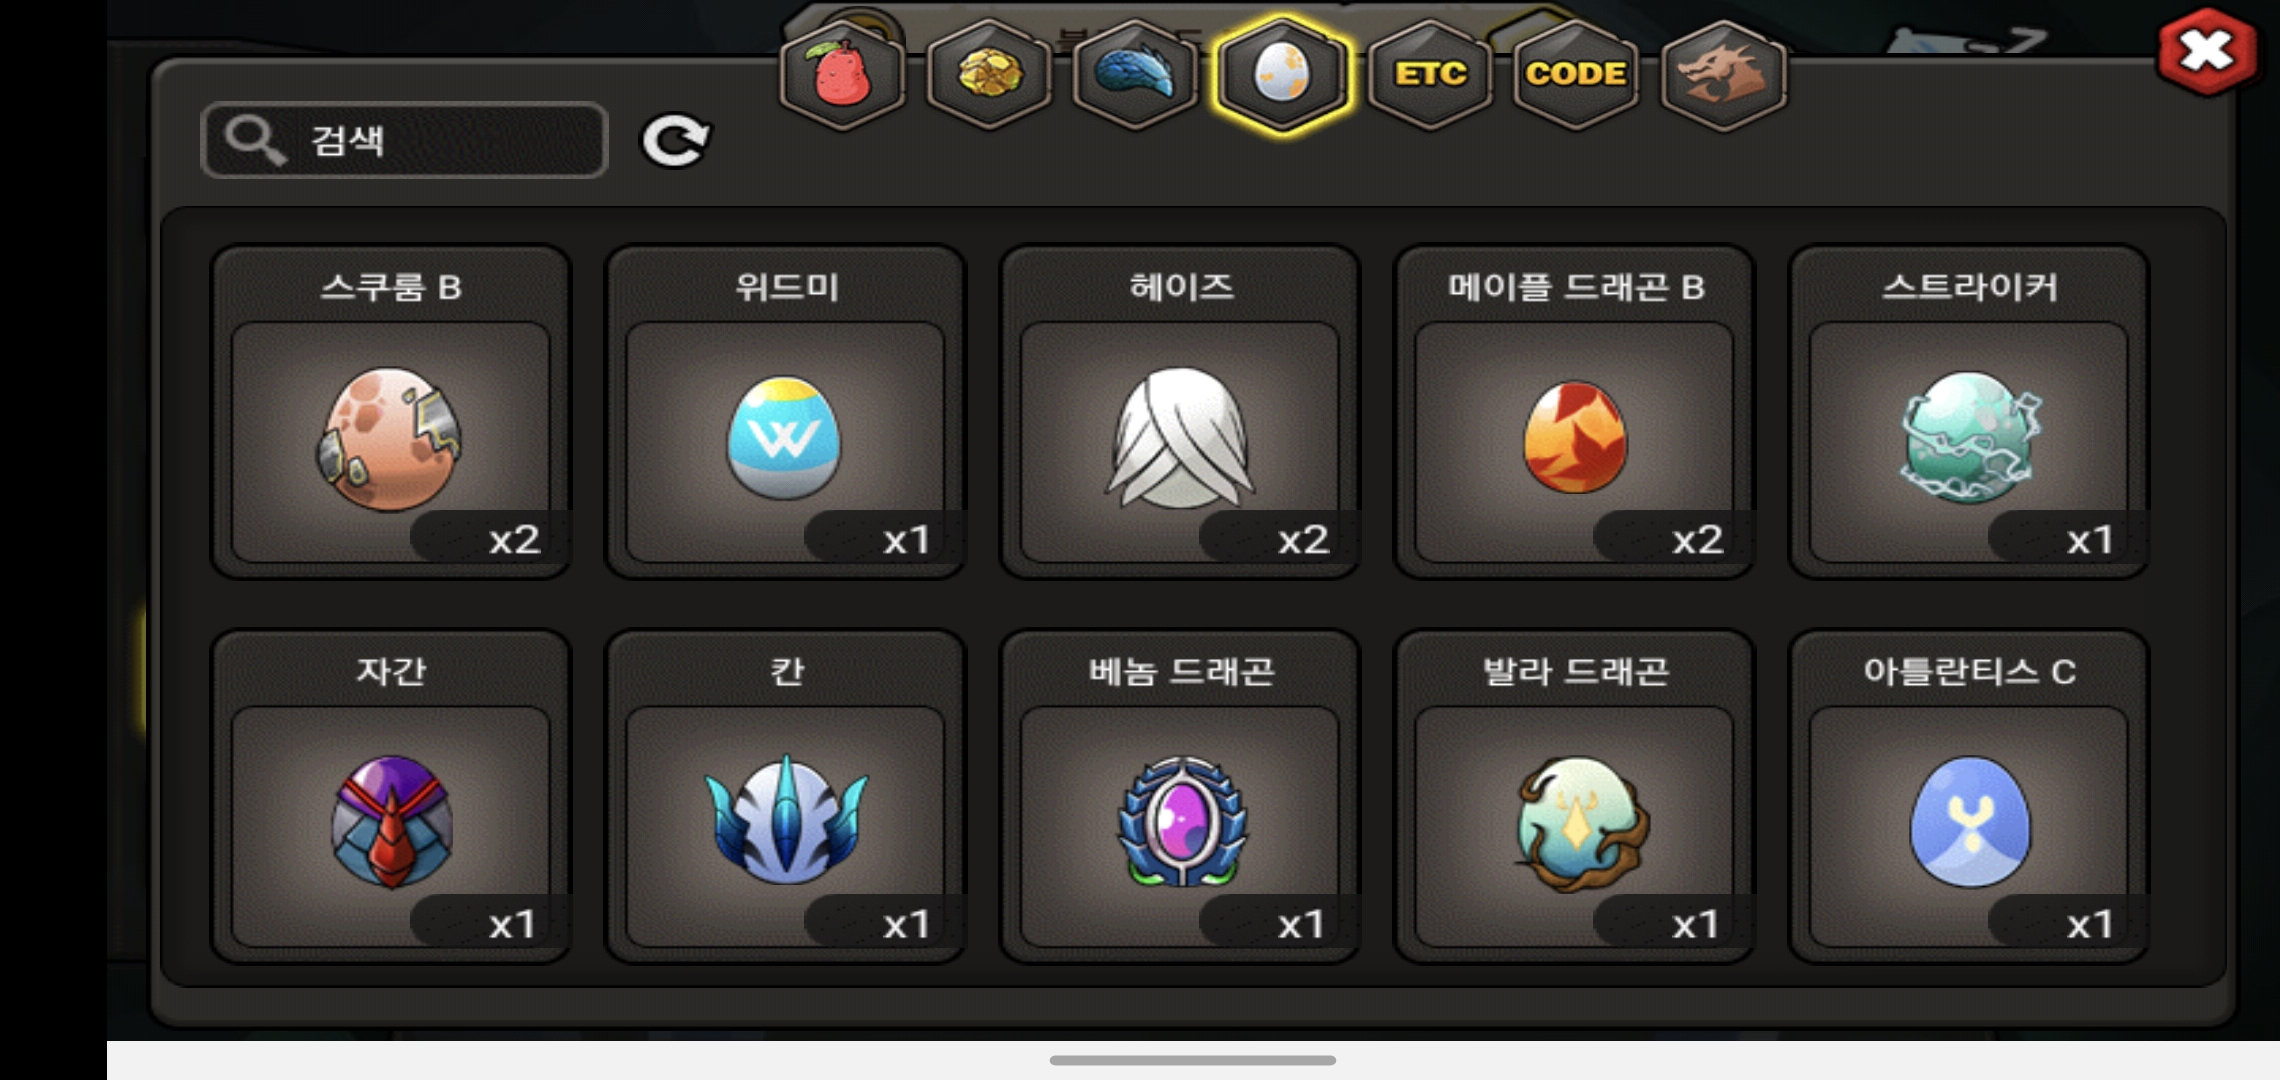This screenshot has height=1080, width=2280.
Task: Choose the 자간 purple egg
Action: [391, 797]
